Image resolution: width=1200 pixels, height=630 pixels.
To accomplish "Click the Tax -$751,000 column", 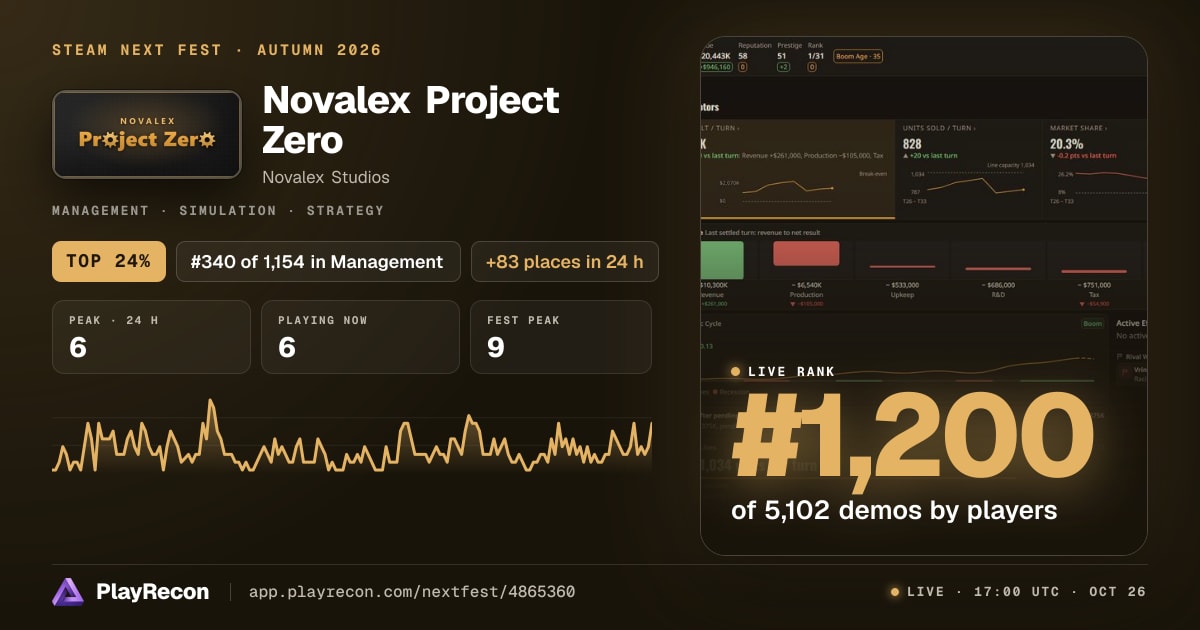I will pyautogui.click(x=1092, y=275).
